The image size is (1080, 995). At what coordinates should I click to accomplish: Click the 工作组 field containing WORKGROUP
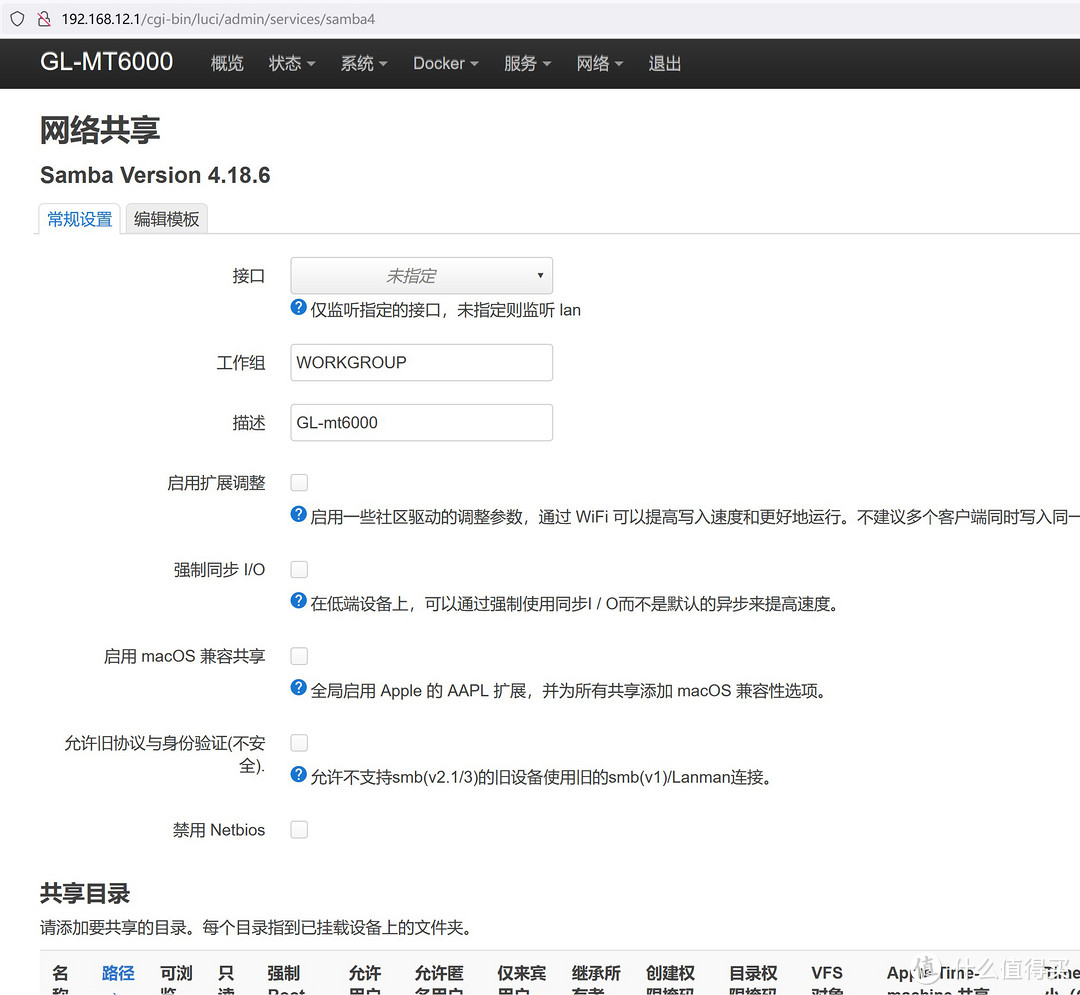coord(422,362)
